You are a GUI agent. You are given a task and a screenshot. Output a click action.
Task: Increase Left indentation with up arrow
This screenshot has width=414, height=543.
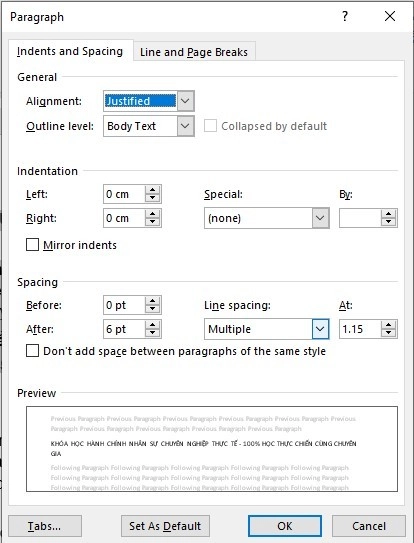(152, 190)
